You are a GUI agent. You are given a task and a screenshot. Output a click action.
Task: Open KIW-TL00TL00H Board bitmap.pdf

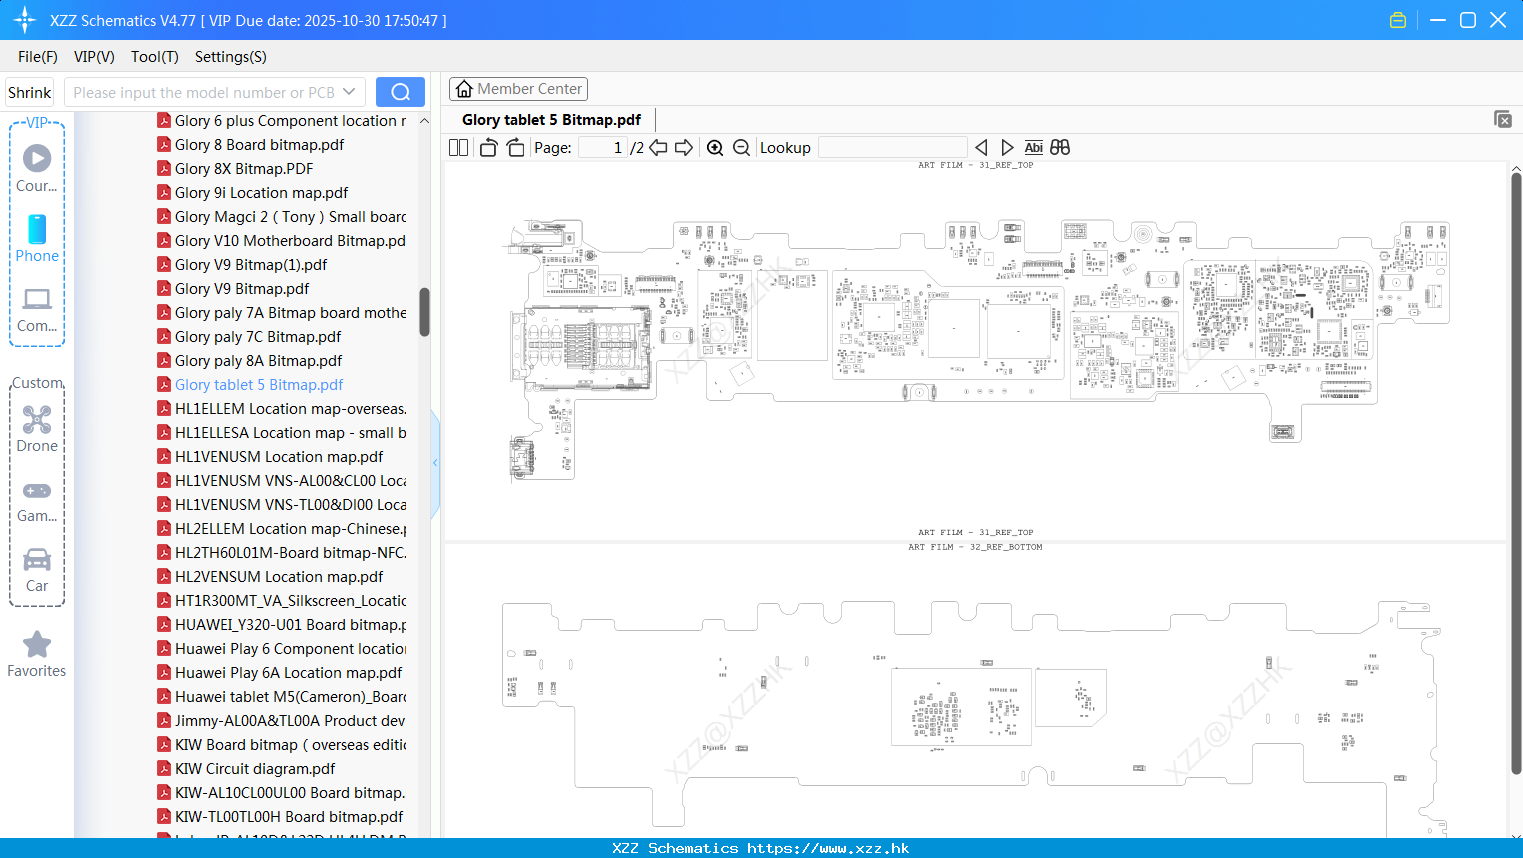coord(289,817)
